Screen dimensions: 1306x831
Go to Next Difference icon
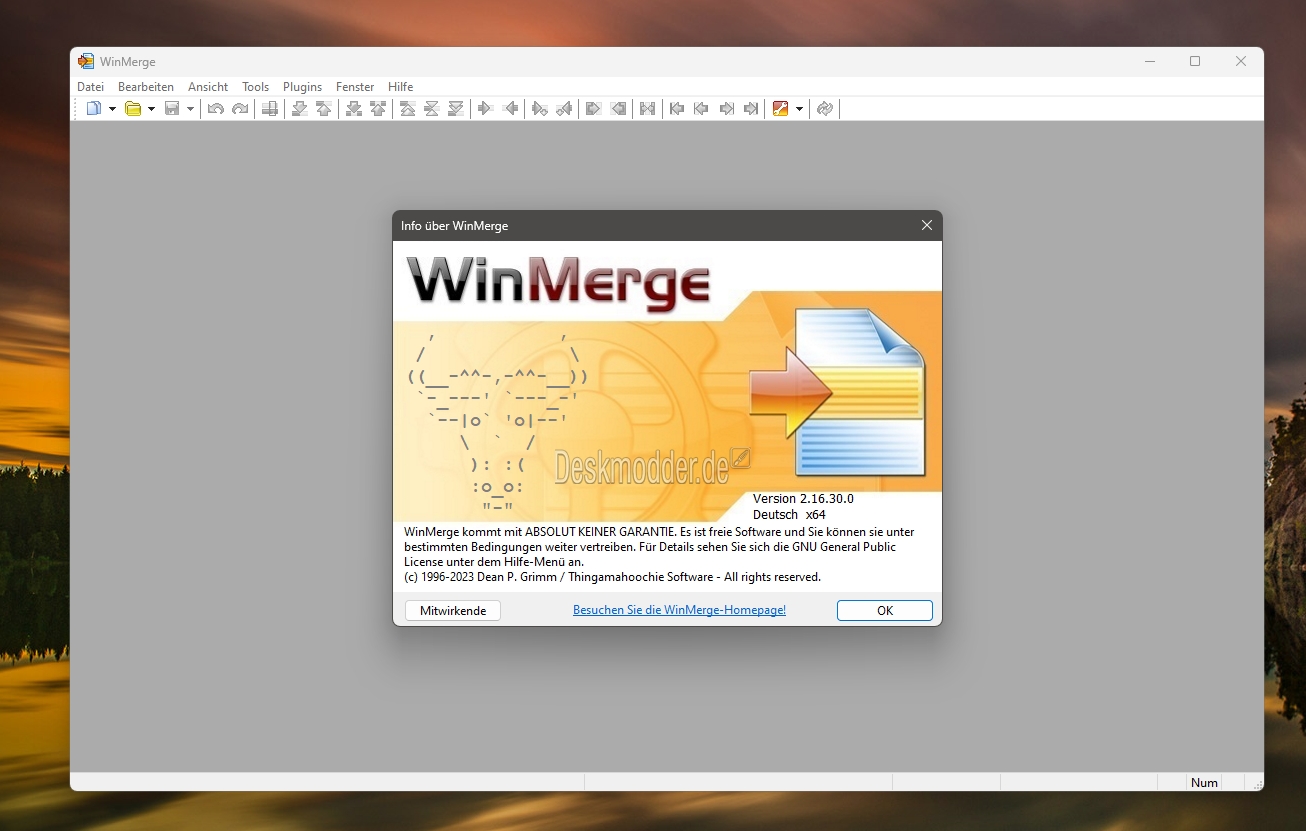click(299, 108)
